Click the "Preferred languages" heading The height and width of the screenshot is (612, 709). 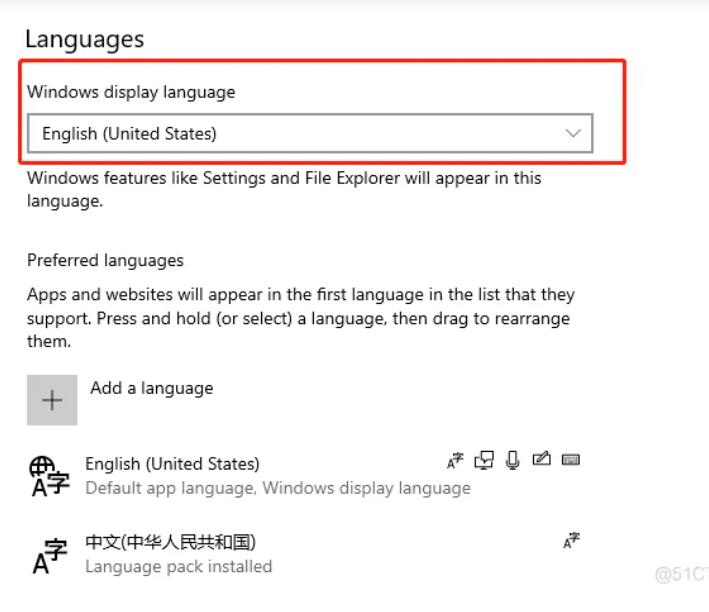[105, 260]
